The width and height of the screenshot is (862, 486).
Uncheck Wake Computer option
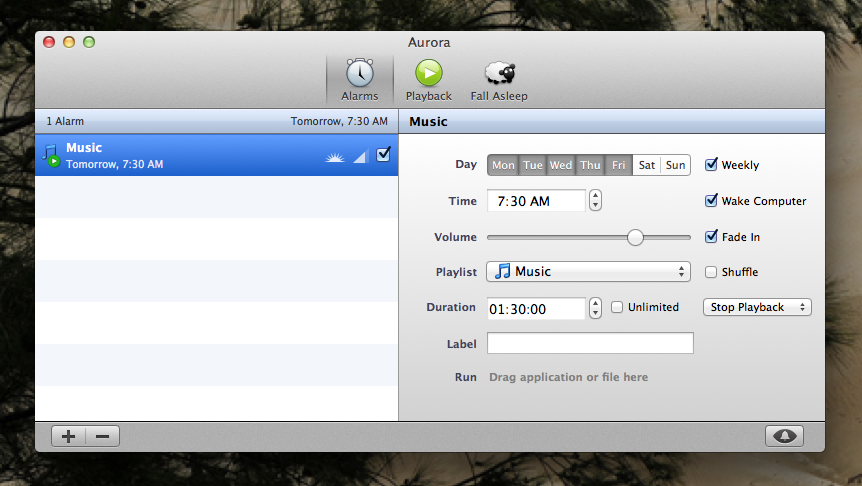[711, 200]
